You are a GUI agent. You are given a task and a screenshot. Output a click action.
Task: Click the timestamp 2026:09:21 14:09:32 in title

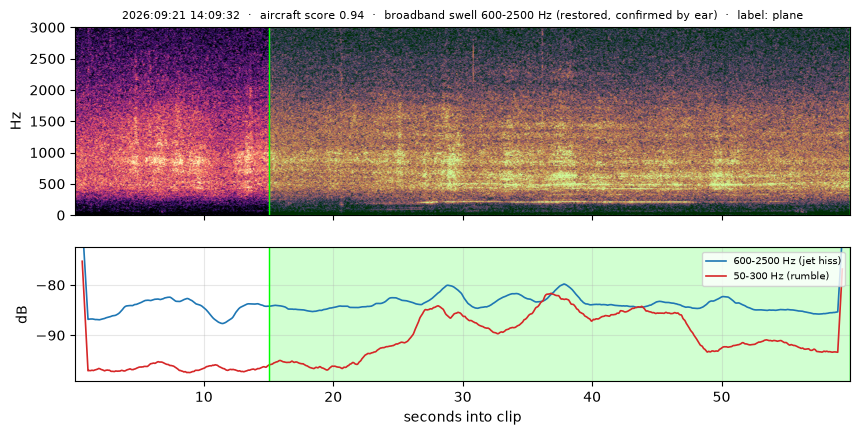point(180,15)
